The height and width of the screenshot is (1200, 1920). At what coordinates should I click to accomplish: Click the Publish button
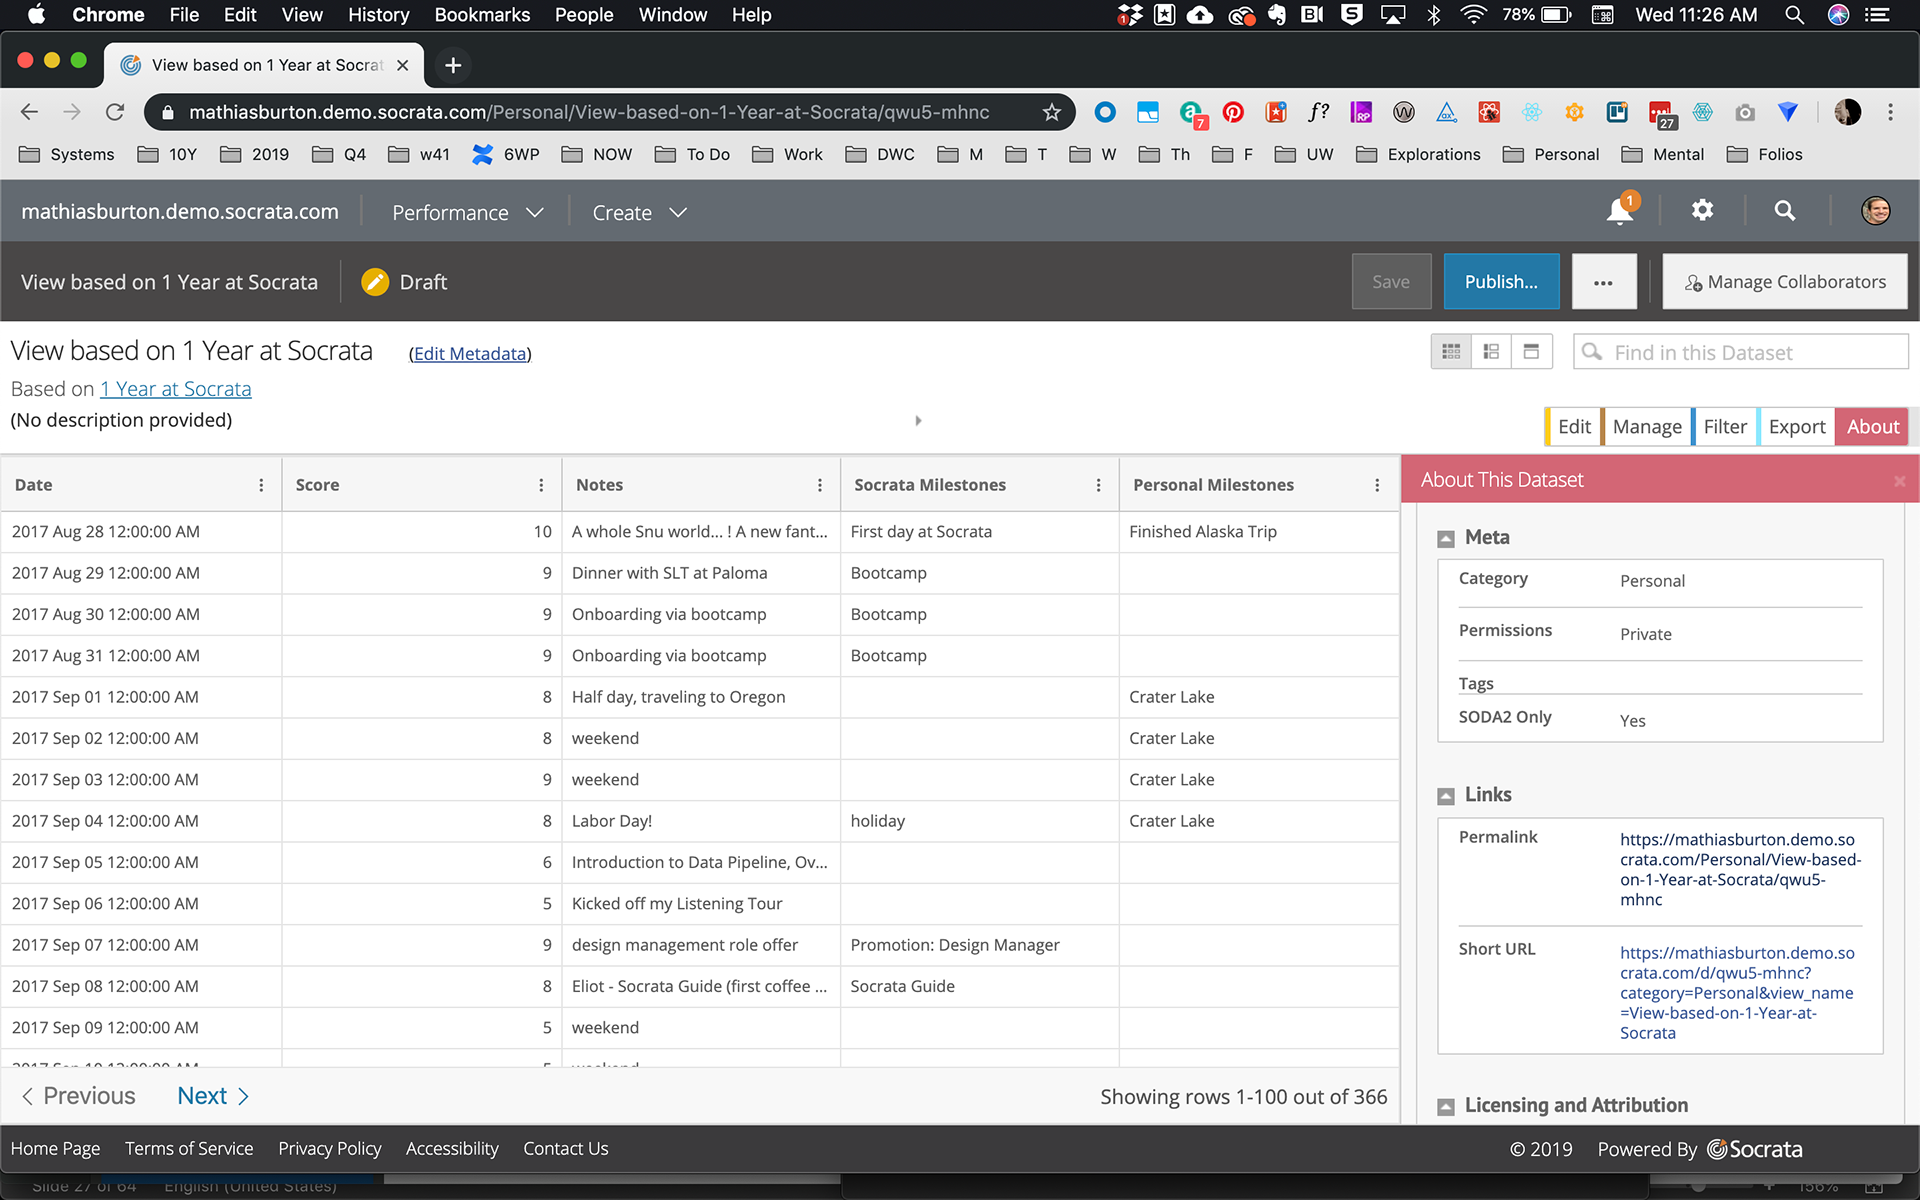coord(1500,282)
